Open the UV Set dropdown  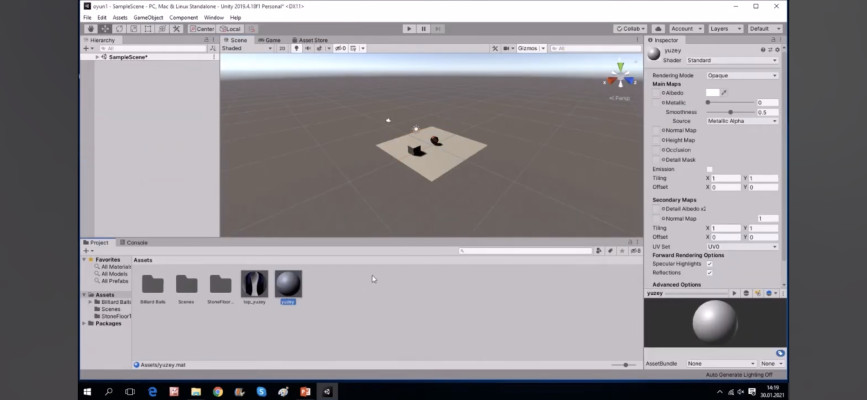pos(742,246)
